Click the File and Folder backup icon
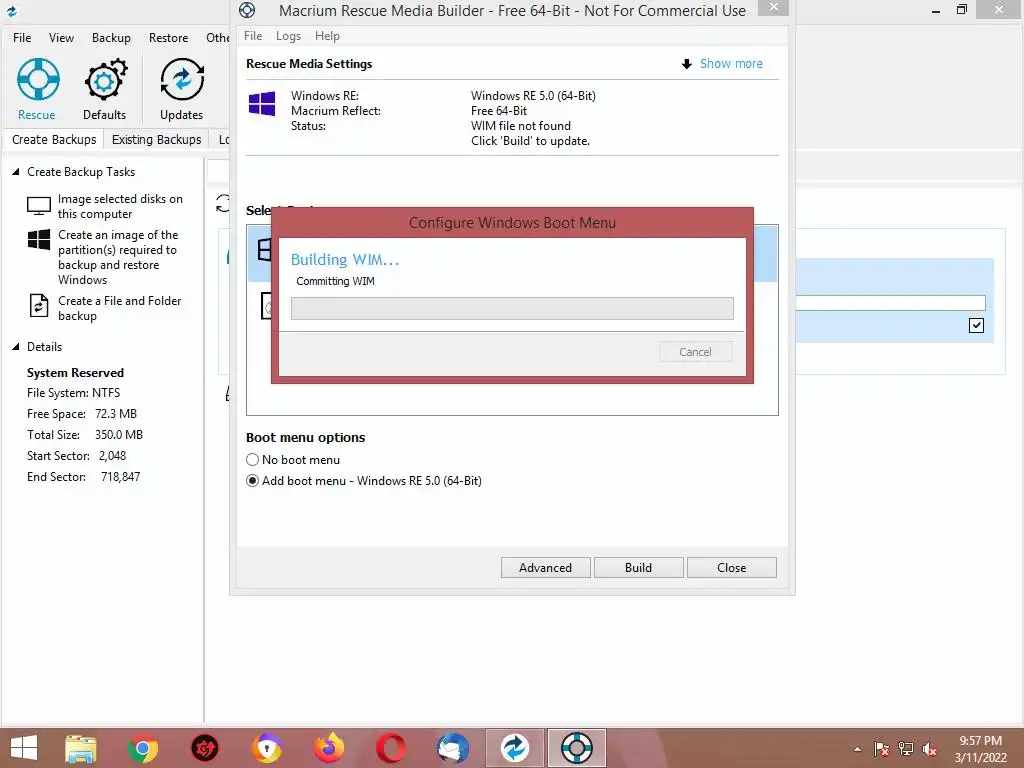Viewport: 1024px width, 768px height. (39, 306)
